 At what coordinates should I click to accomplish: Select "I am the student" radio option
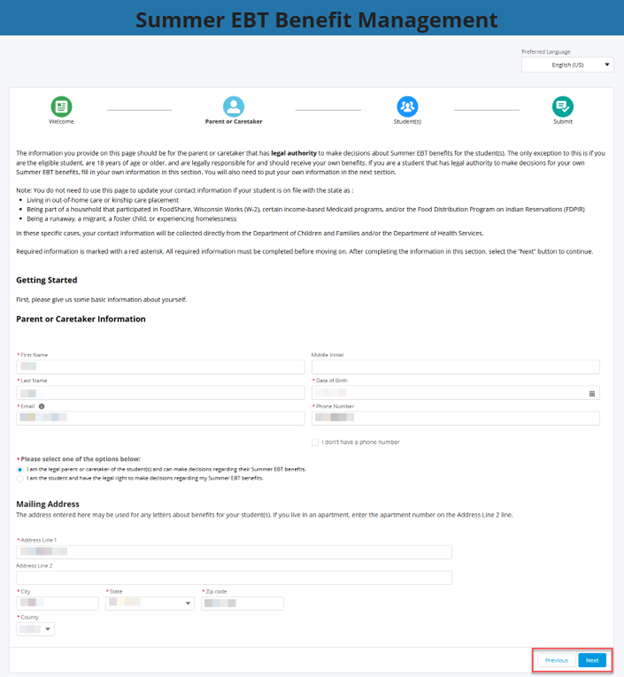[20, 479]
